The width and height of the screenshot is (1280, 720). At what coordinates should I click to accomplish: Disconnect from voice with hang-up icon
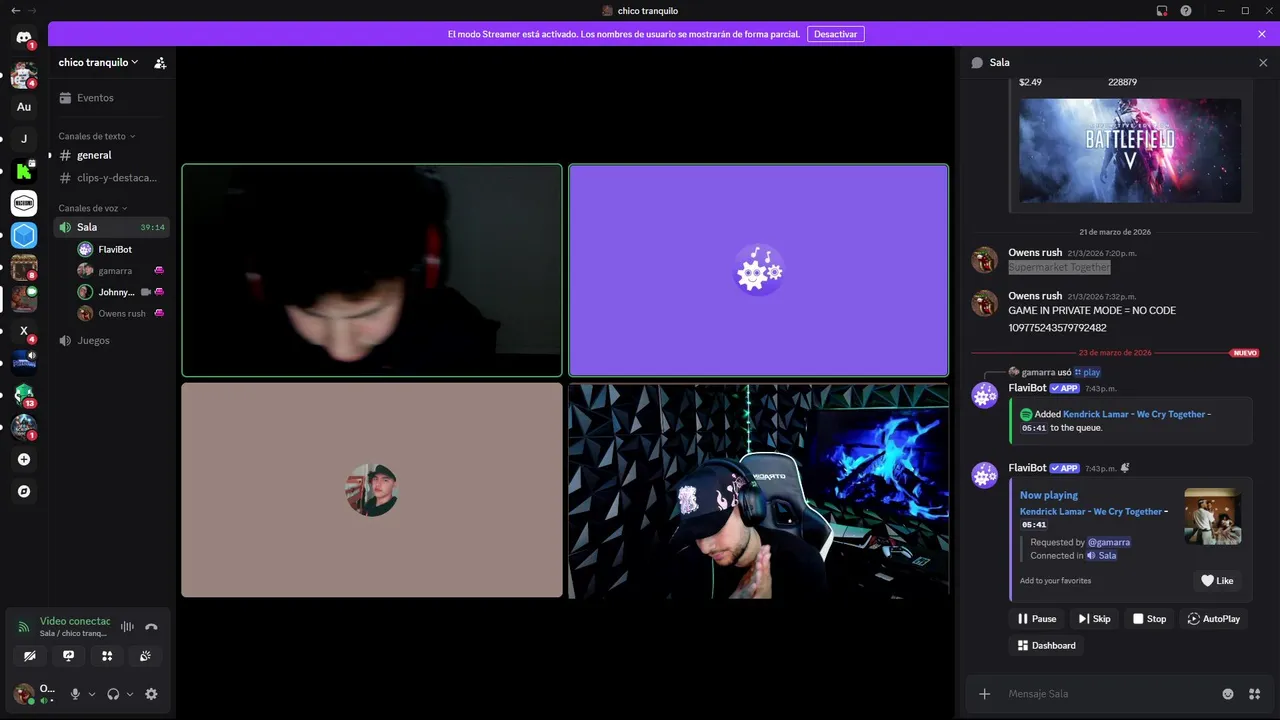click(151, 627)
